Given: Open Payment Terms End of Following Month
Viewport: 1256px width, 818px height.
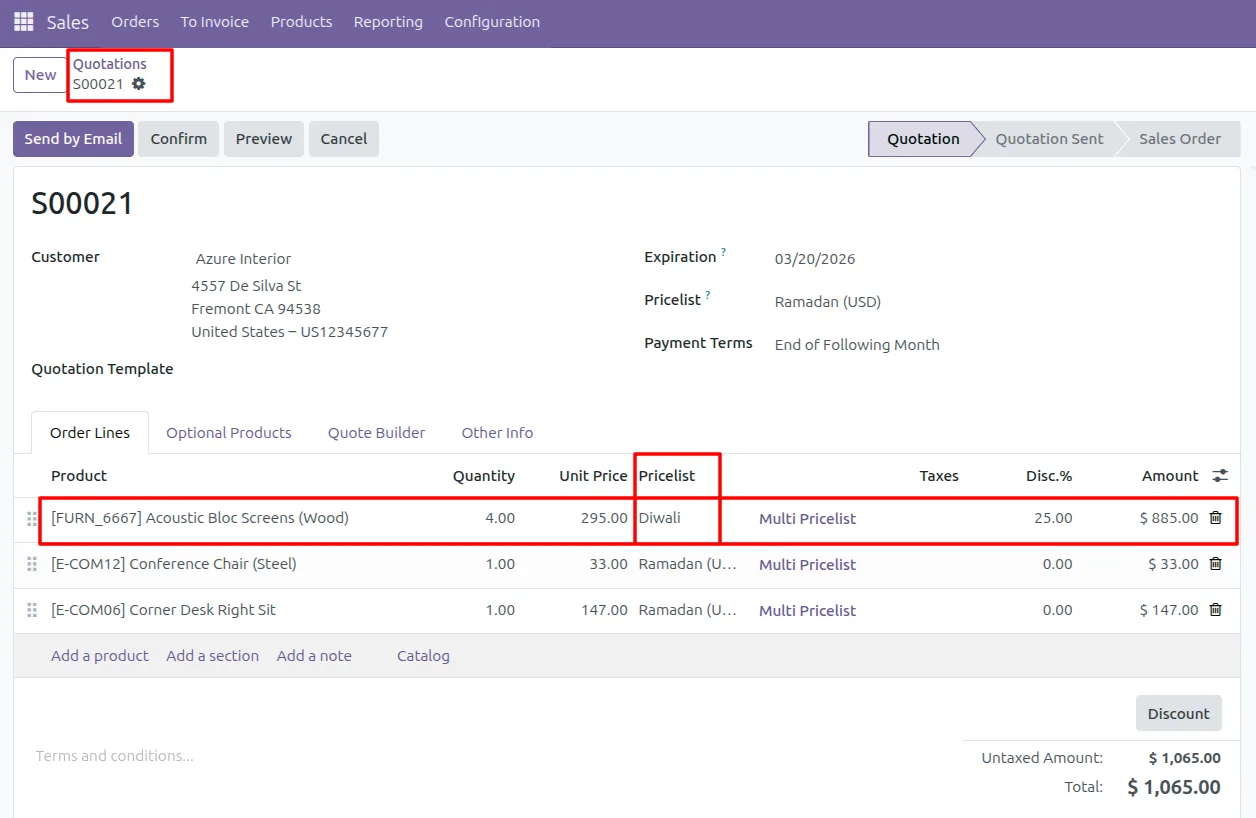Looking at the screenshot, I should (x=857, y=345).
